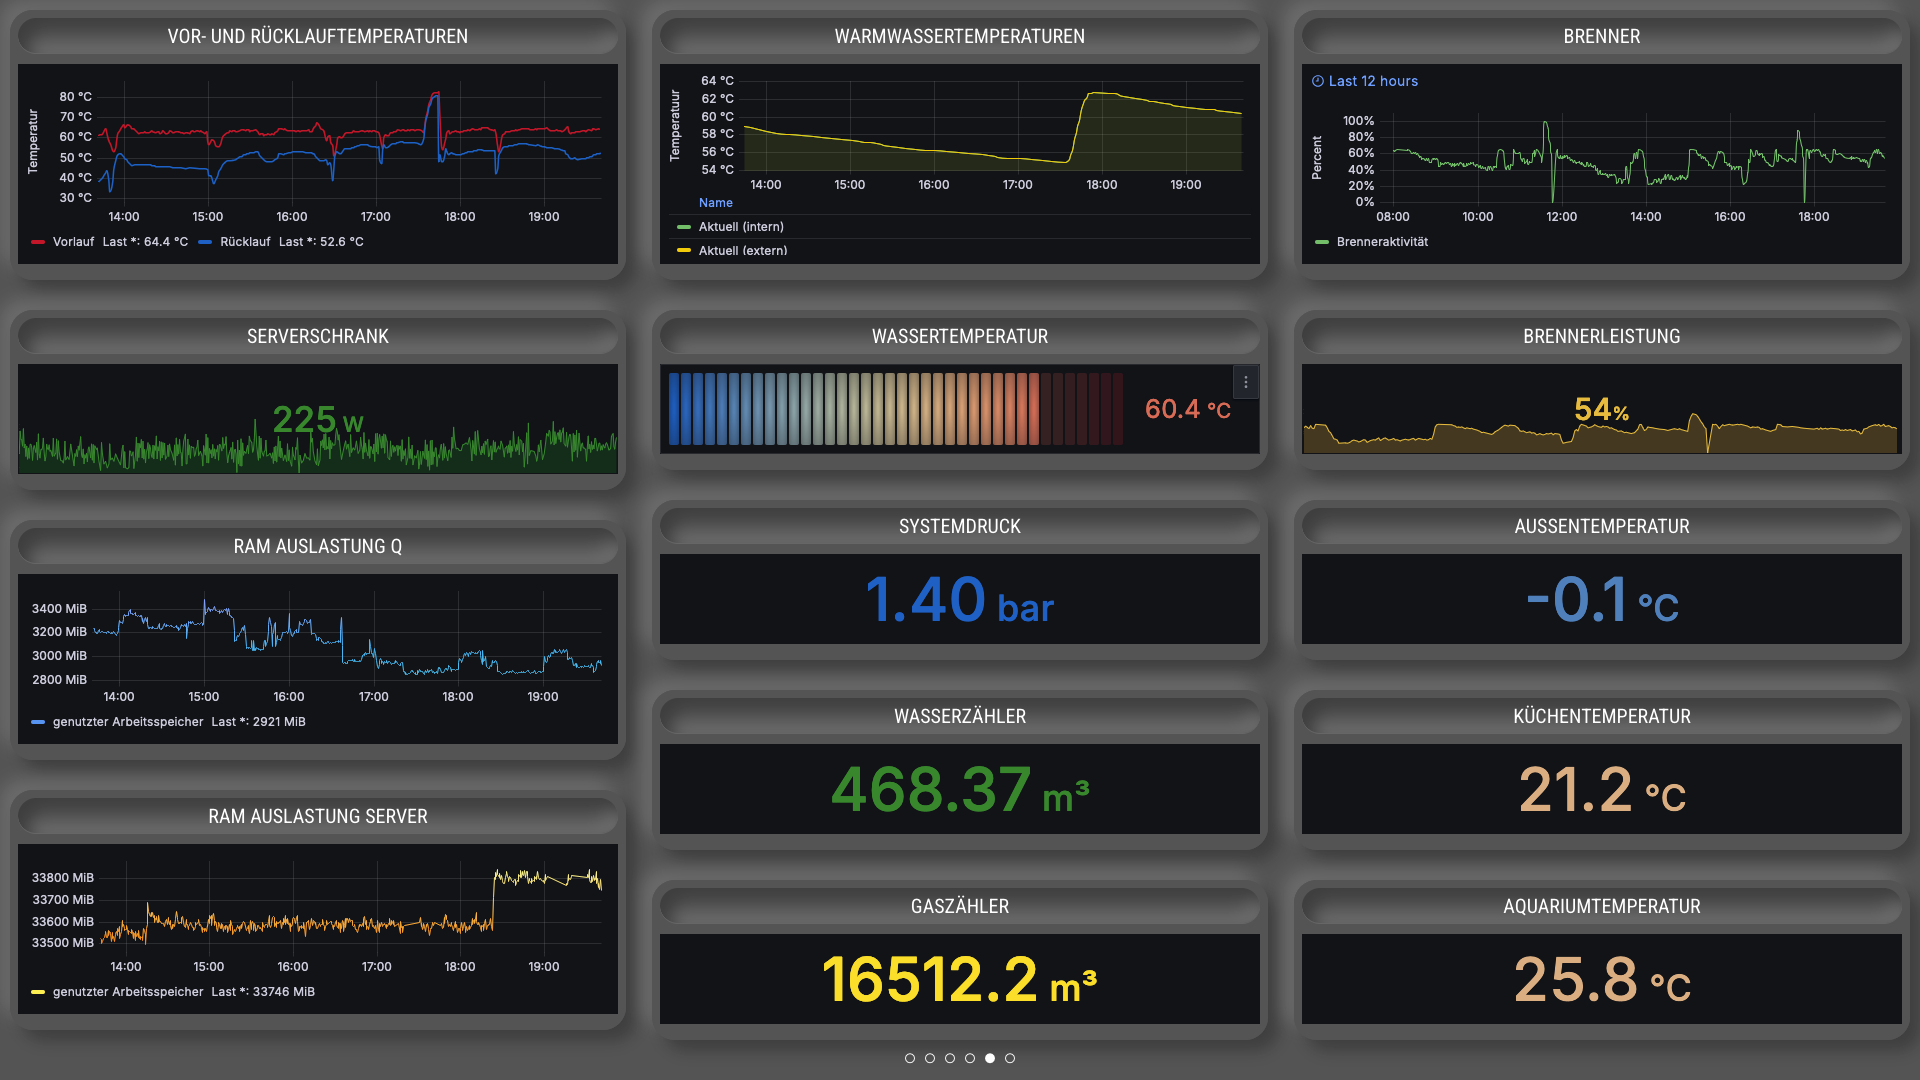Click the 60.4 °C Wassertemperatur reading
The width and height of the screenshot is (1920, 1080).
click(1188, 409)
